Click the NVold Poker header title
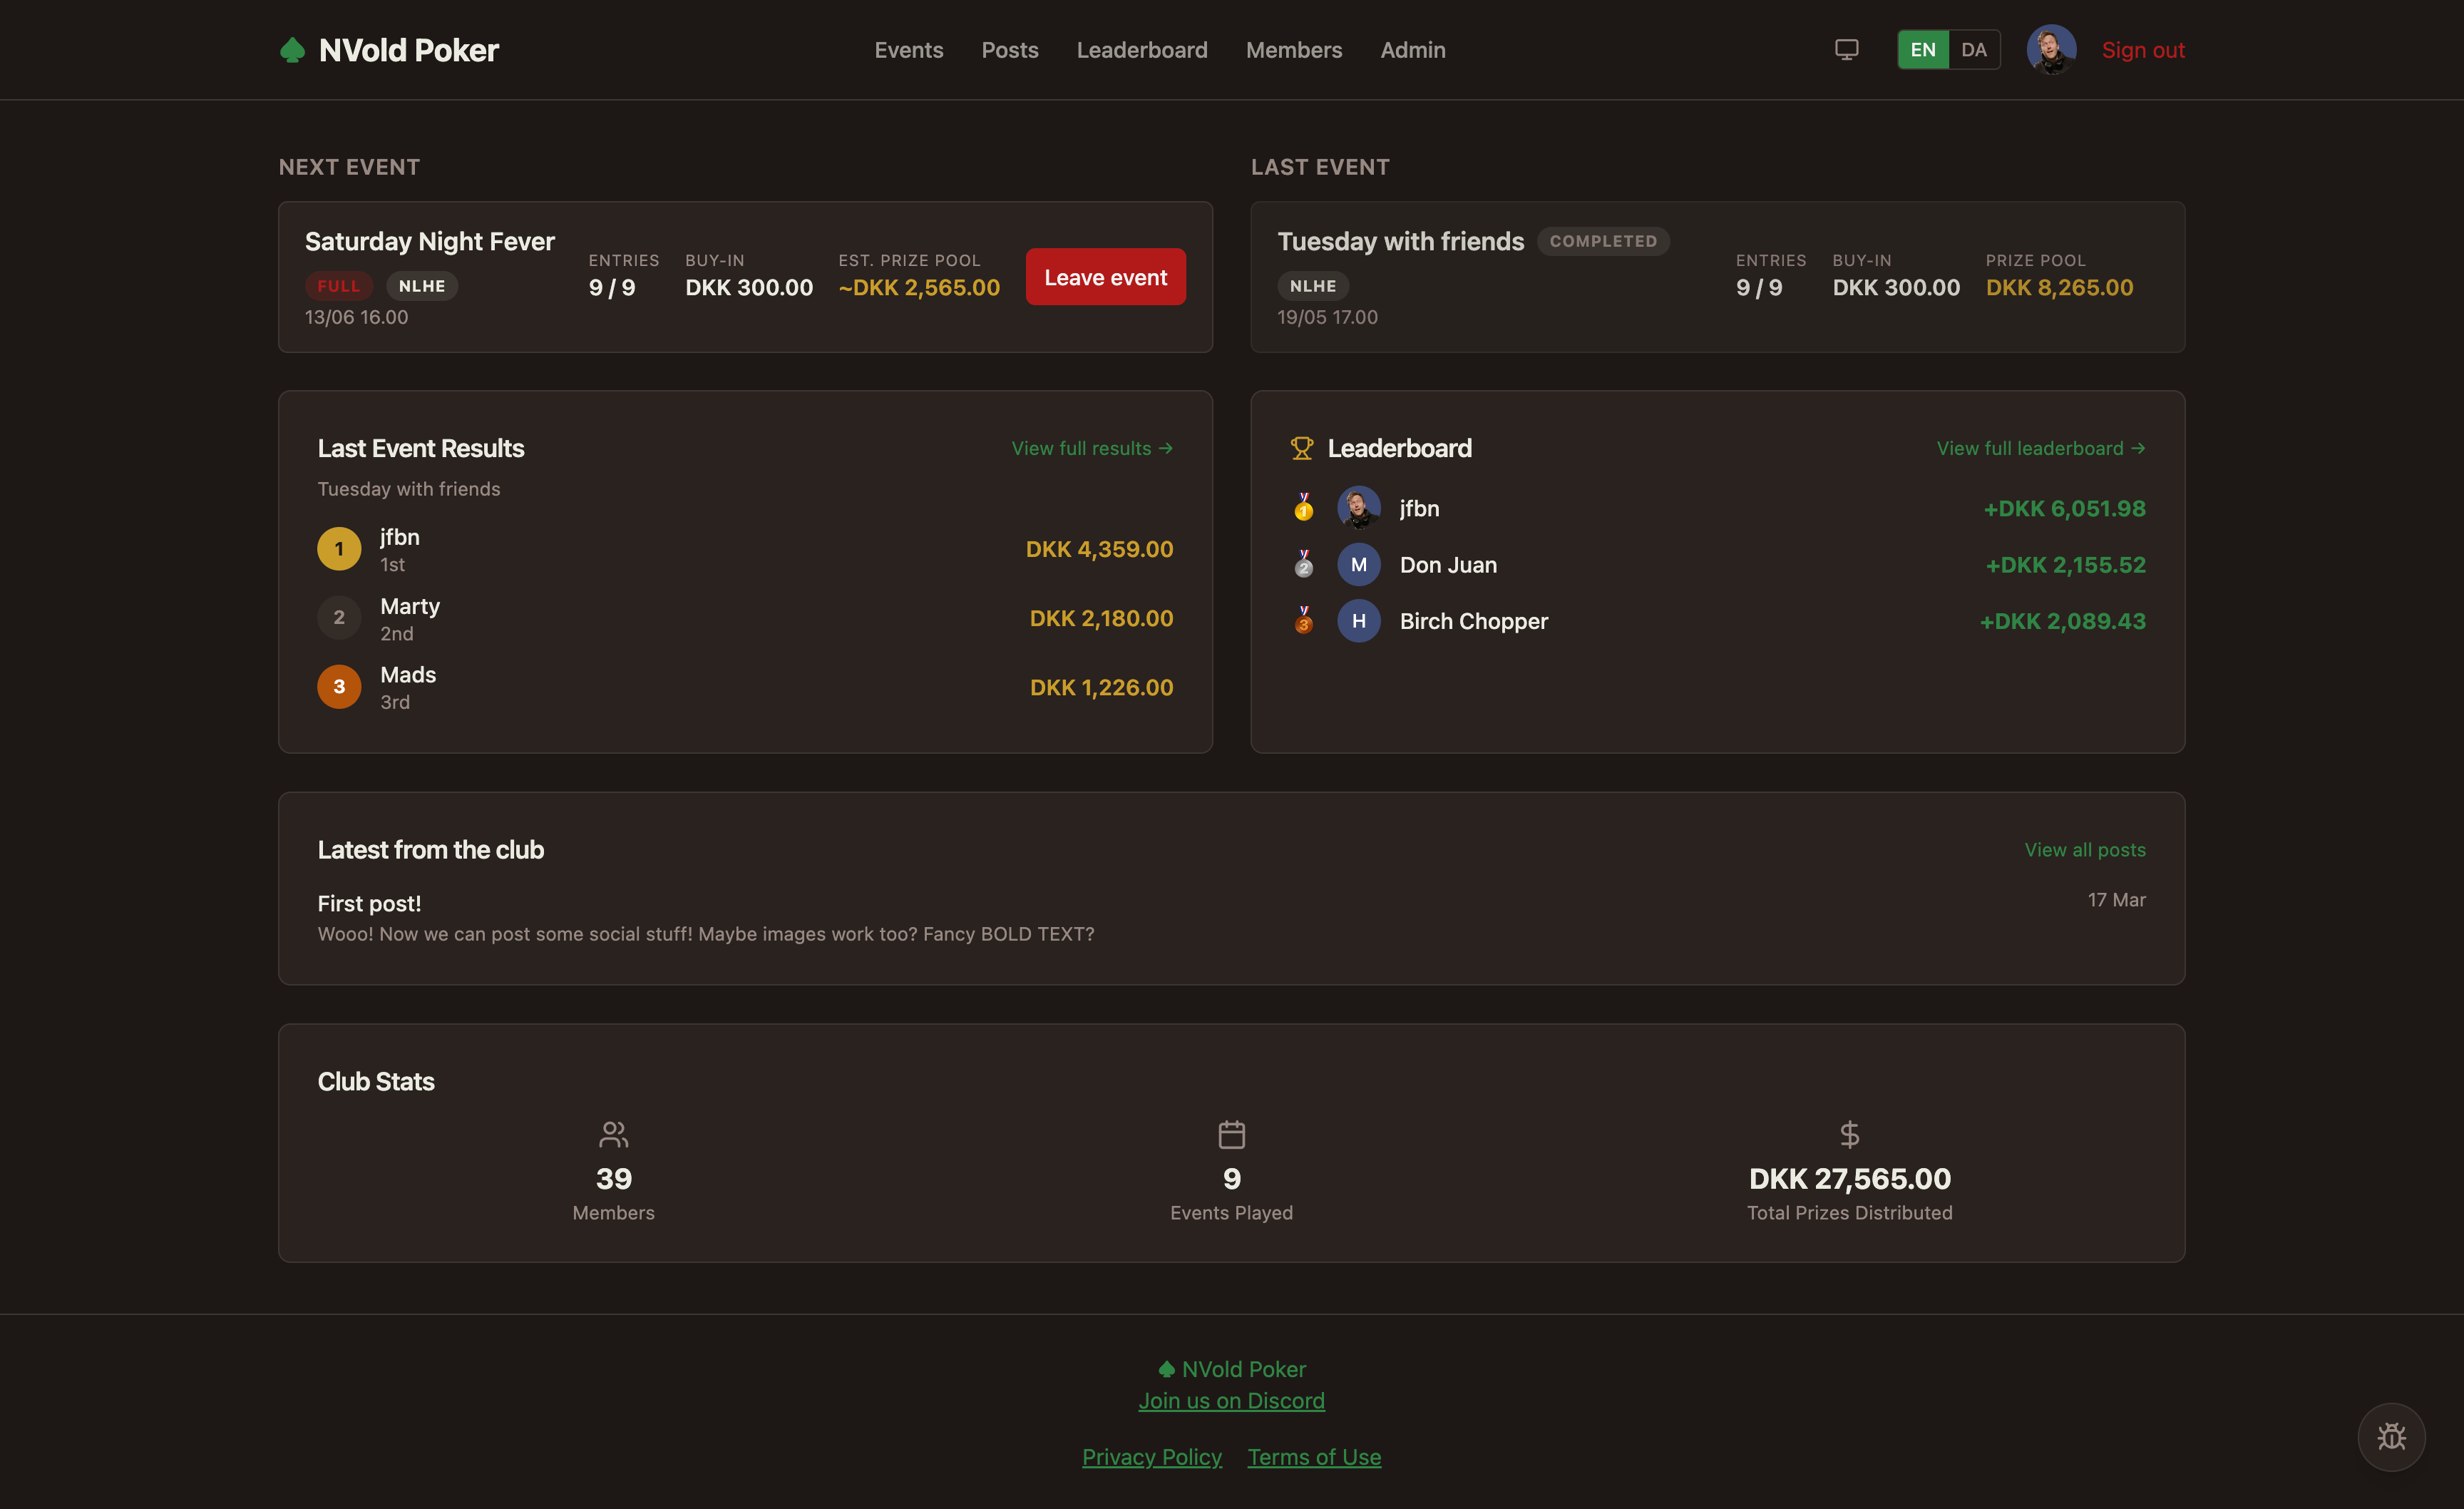 (408, 50)
